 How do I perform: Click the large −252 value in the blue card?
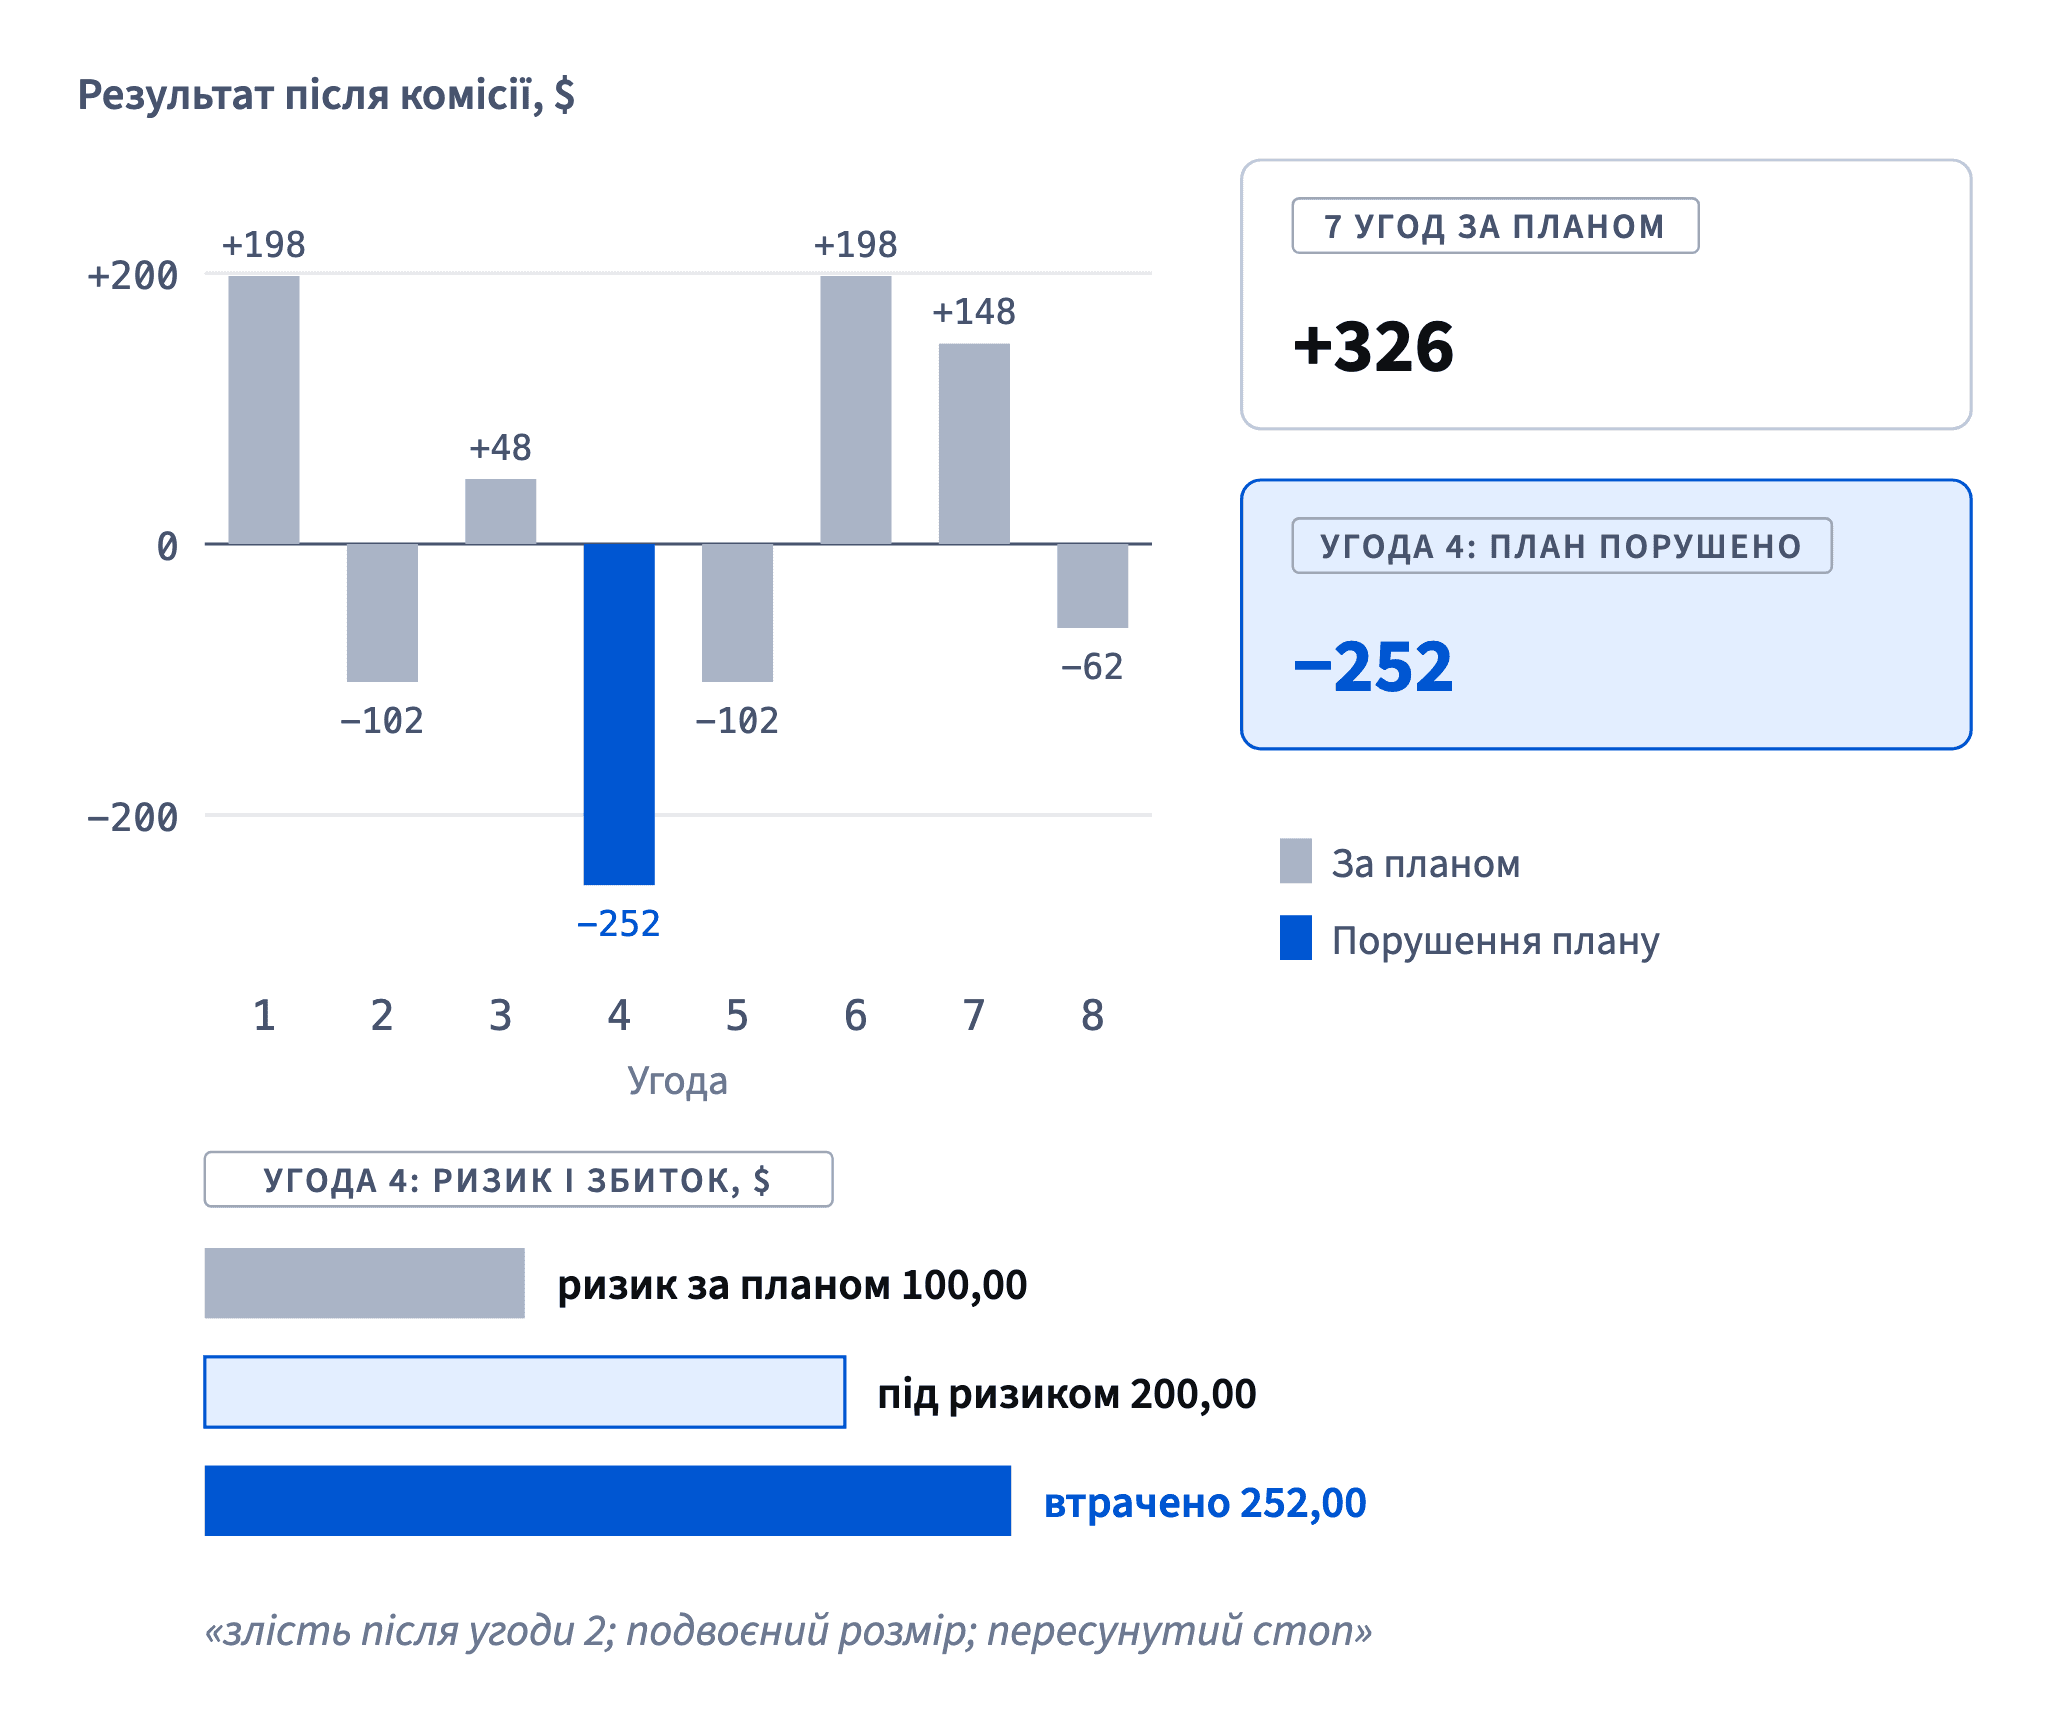[x=1373, y=667]
